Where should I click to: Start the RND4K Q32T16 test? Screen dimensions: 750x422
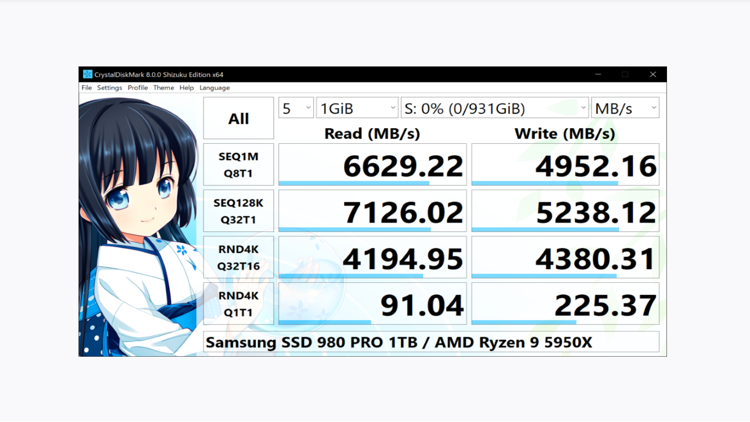(238, 257)
